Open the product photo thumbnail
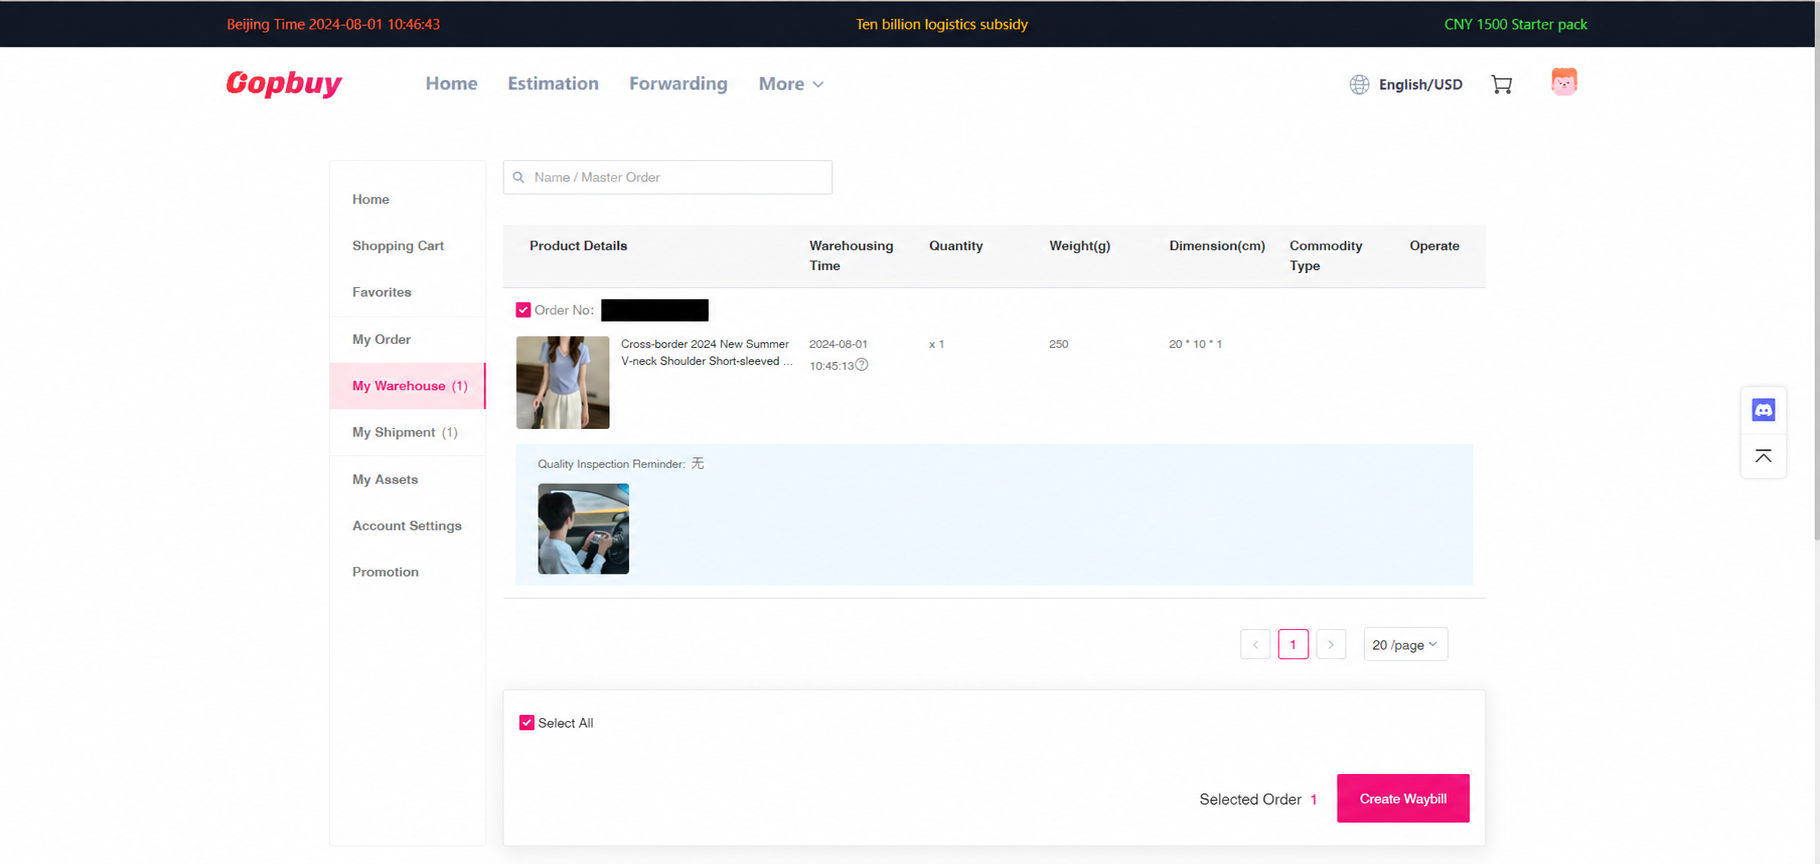Viewport: 1820px width, 864px height. coord(563,382)
